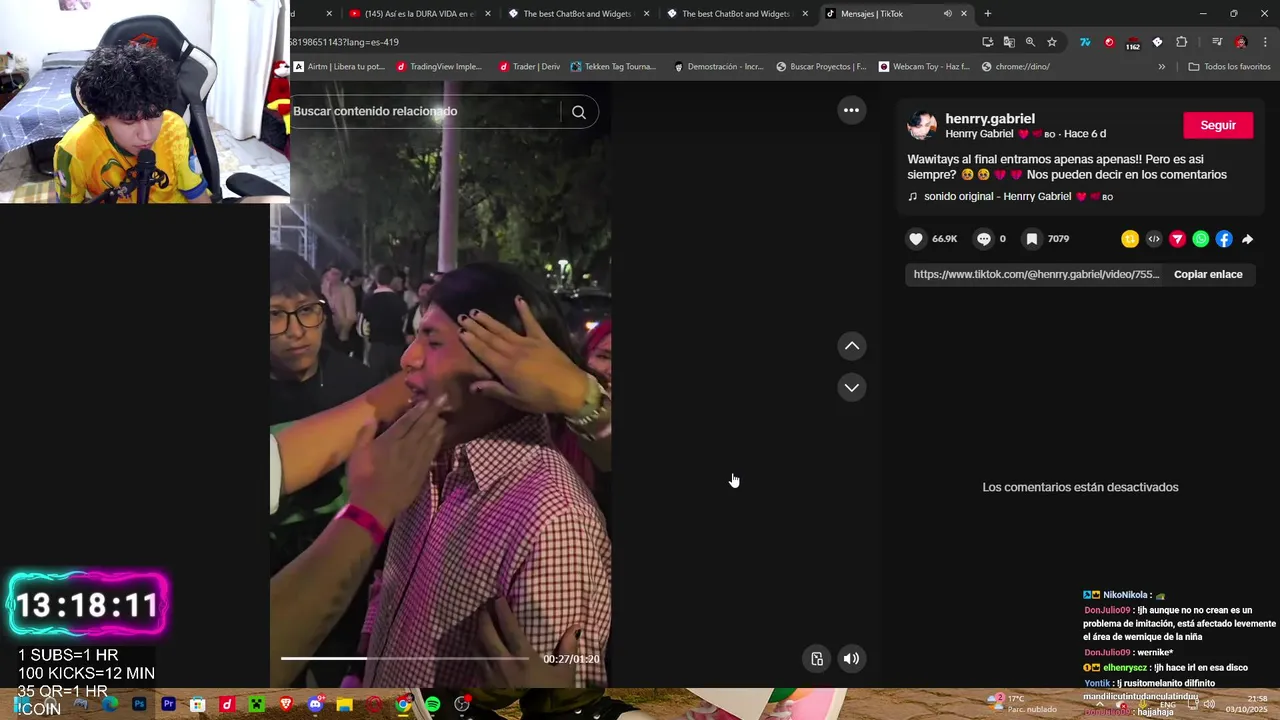Open the Trader | Deriv bookmark
Image resolution: width=1280 pixels, height=720 pixels.
pyautogui.click(x=529, y=67)
